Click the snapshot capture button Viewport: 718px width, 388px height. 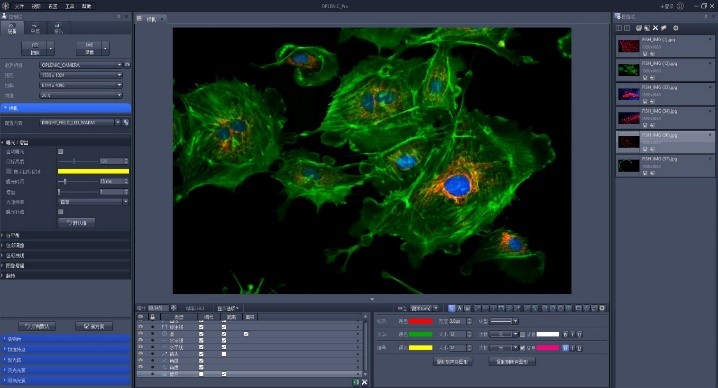tap(34, 48)
